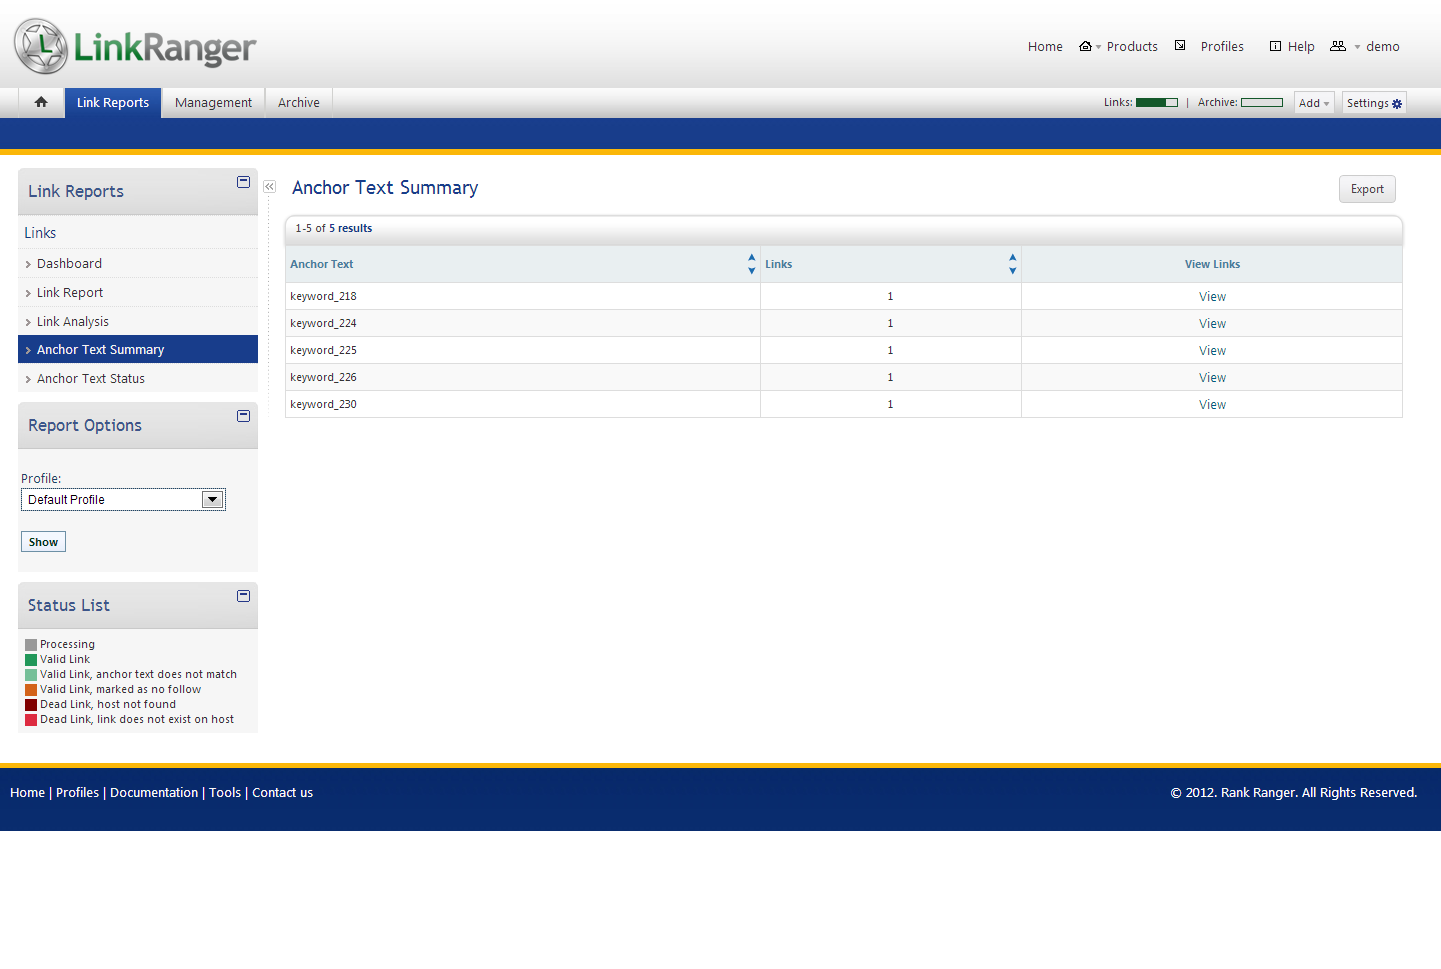The height and width of the screenshot is (969, 1441).
Task: Click the Settings gear icon
Action: click(x=1397, y=104)
